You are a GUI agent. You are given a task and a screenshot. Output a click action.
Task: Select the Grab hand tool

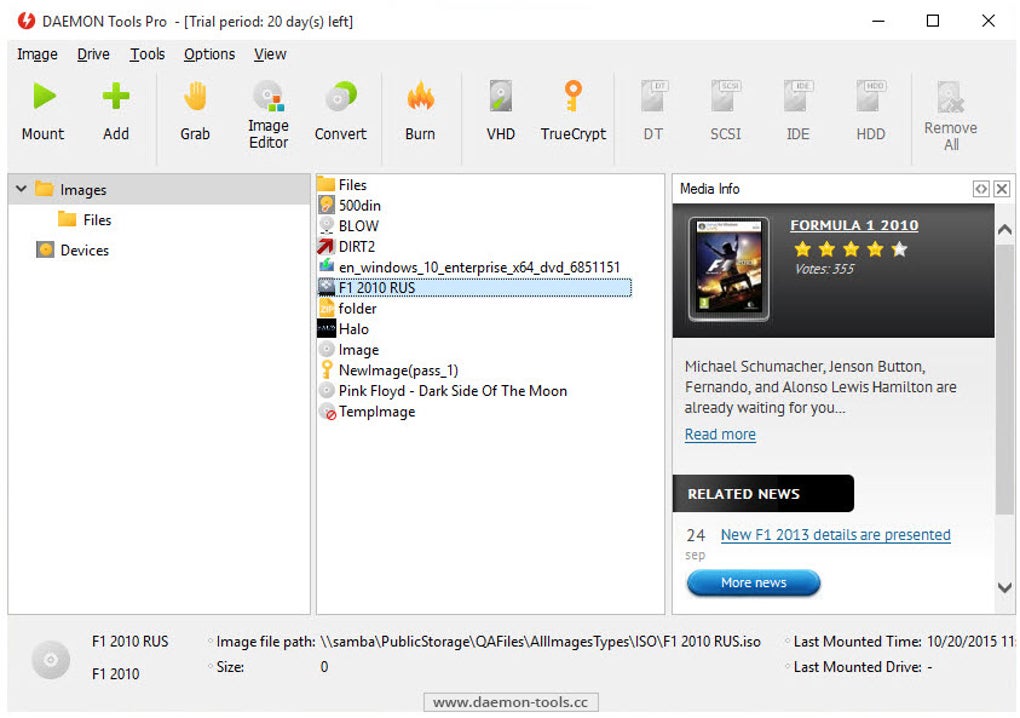[195, 96]
